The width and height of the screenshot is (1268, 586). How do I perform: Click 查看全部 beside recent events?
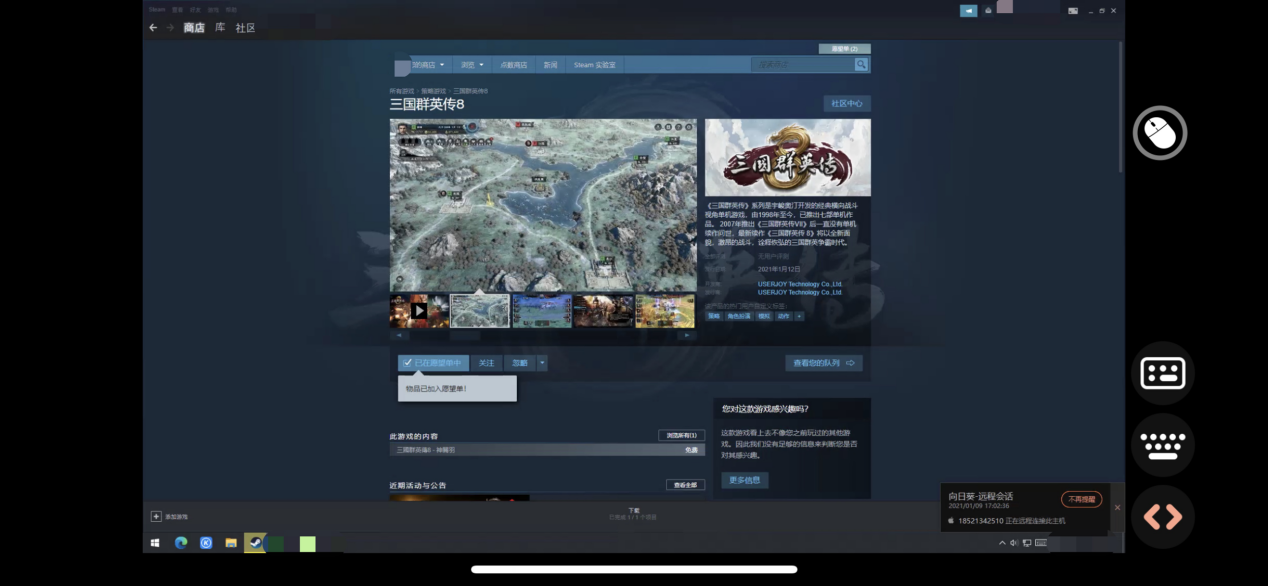(686, 485)
